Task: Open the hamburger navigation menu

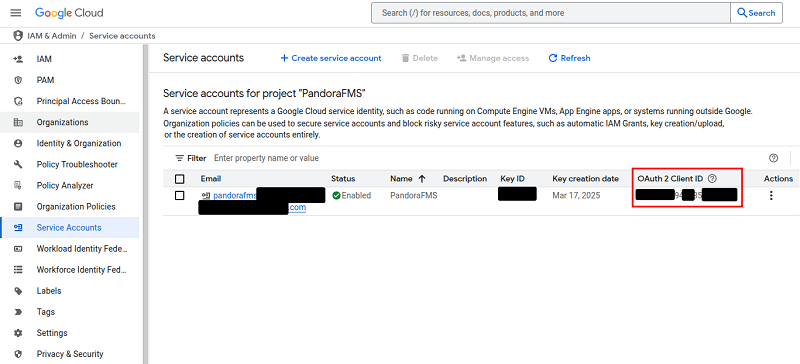Action: (x=16, y=13)
